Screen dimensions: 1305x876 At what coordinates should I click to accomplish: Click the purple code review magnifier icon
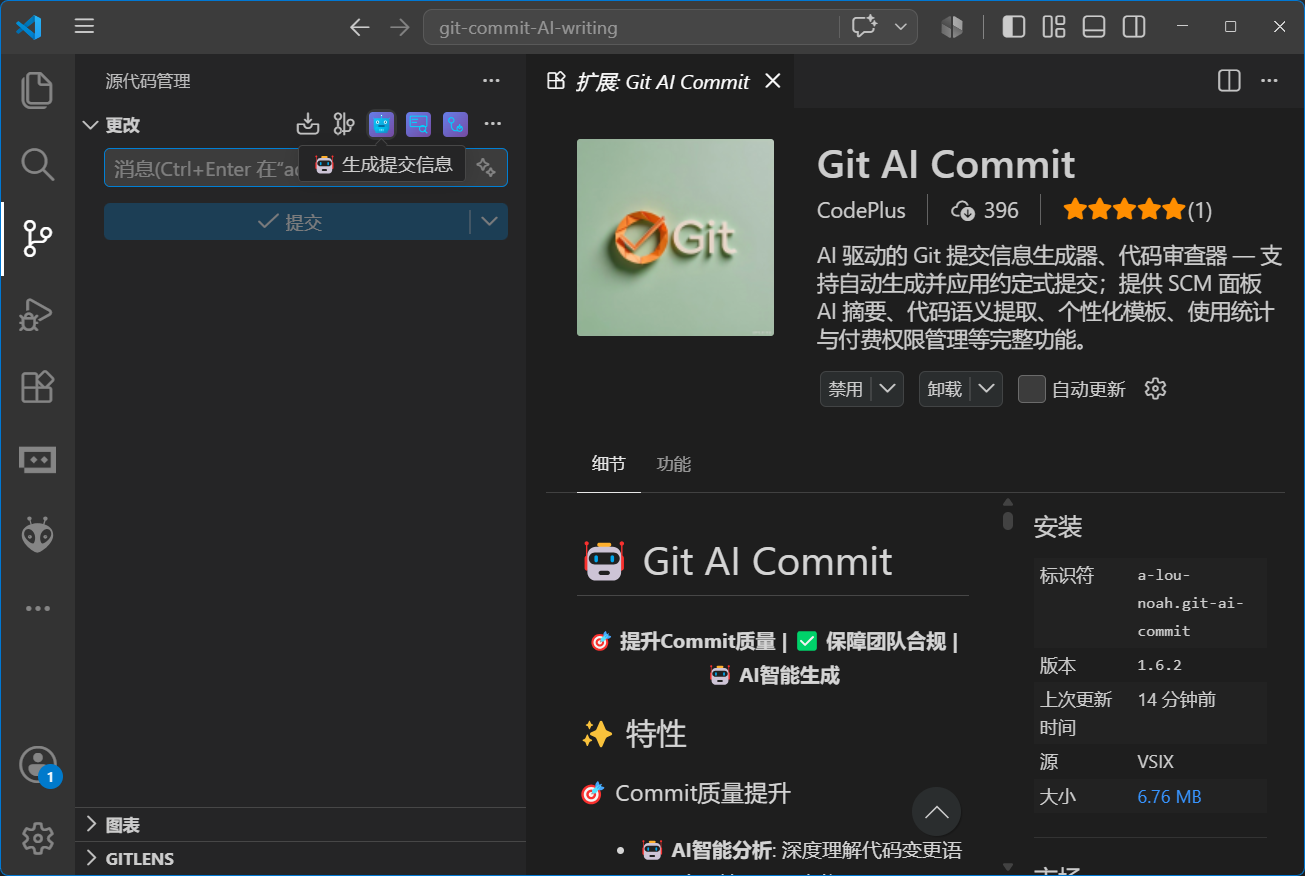[418, 124]
